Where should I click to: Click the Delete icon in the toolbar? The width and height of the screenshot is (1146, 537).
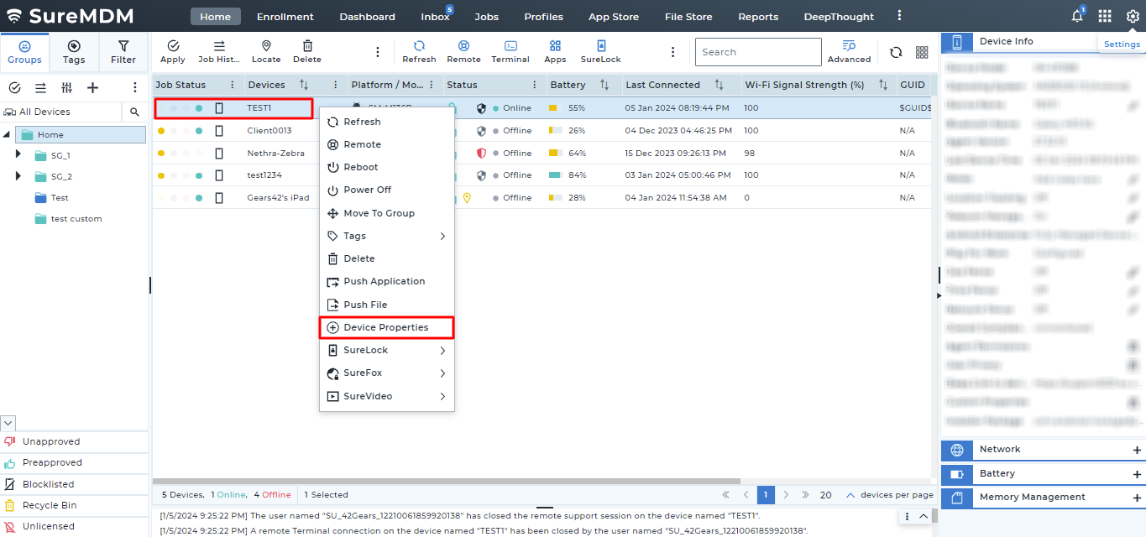click(307, 52)
